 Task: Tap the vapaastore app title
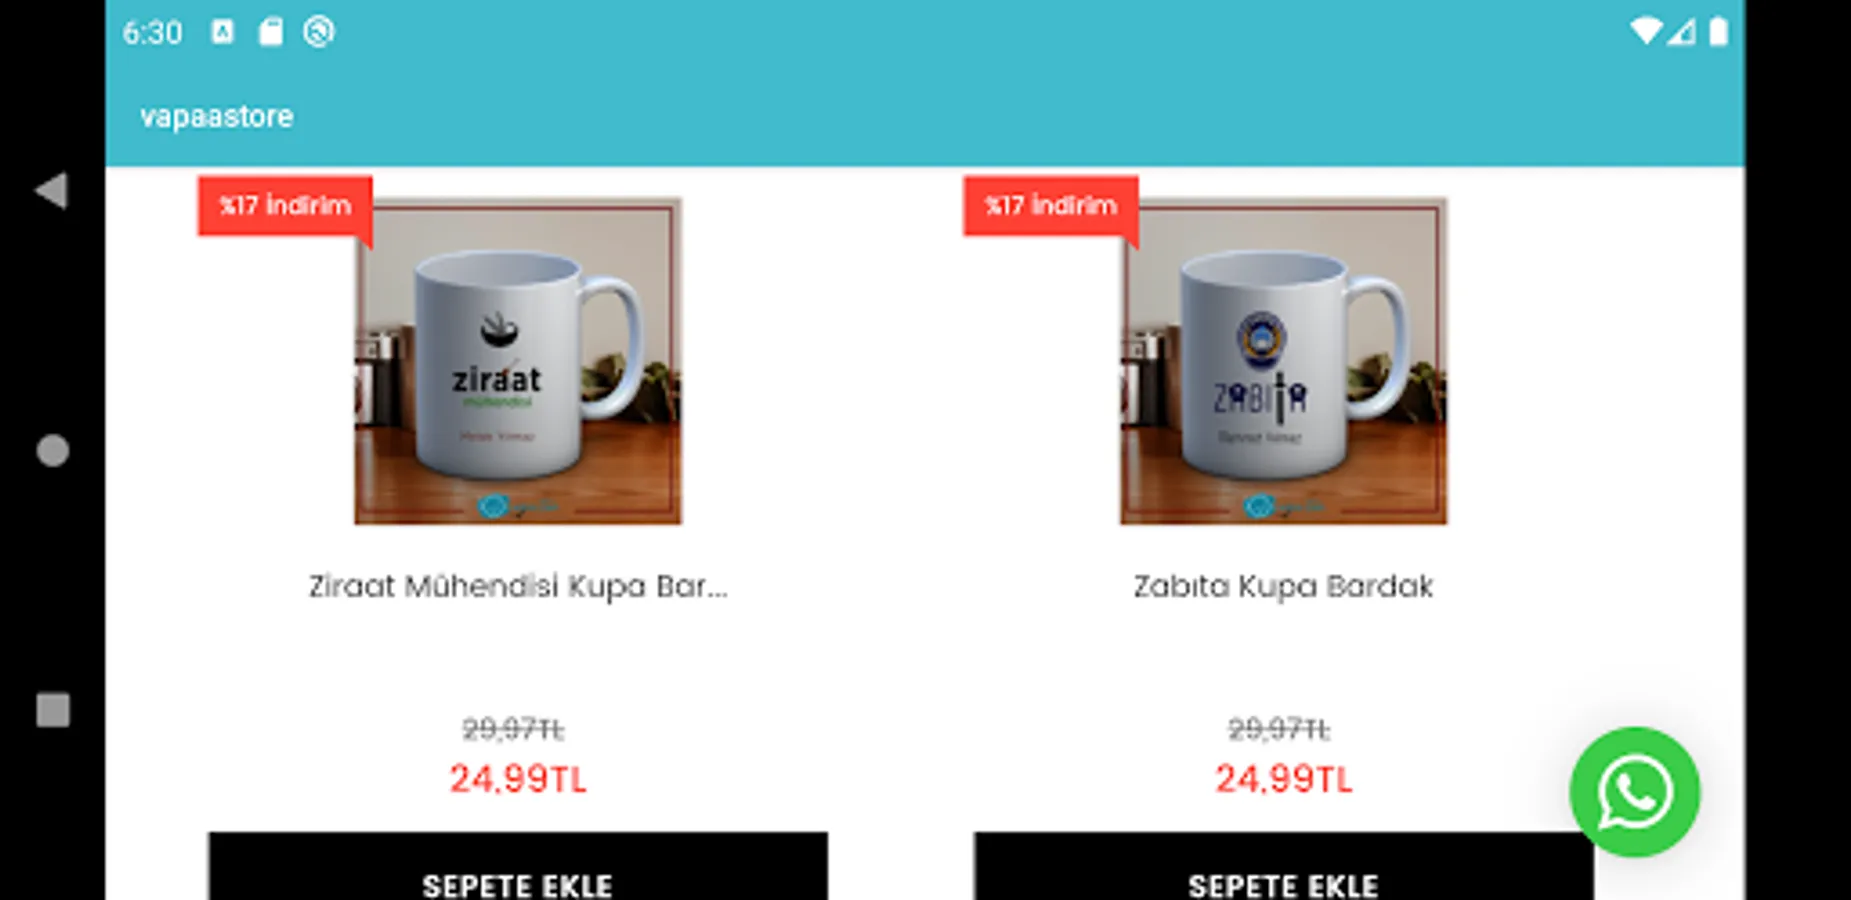[216, 116]
